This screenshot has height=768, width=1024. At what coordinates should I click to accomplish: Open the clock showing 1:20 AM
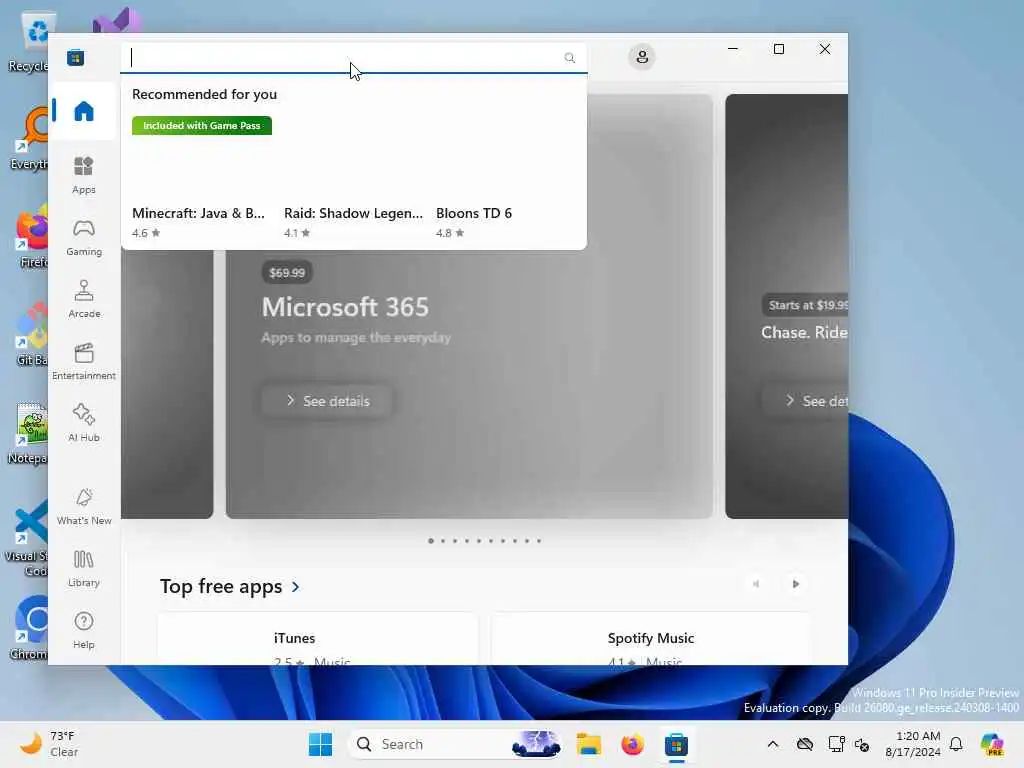[x=913, y=744]
